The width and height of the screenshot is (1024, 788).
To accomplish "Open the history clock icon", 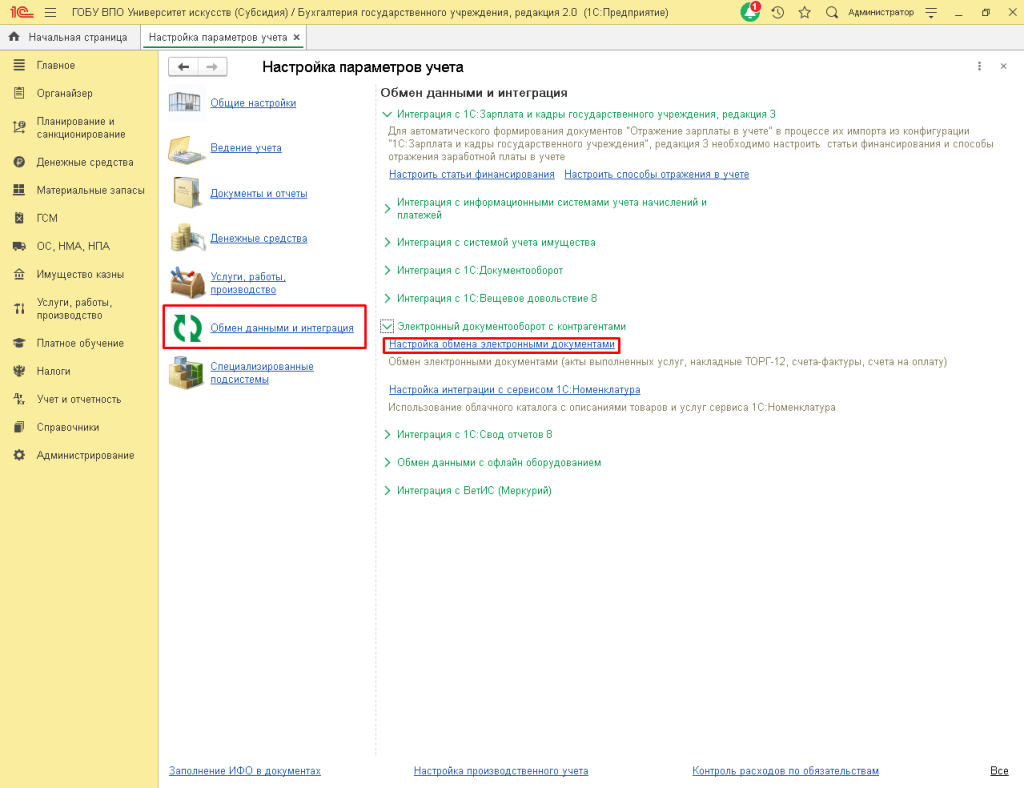I will point(778,12).
